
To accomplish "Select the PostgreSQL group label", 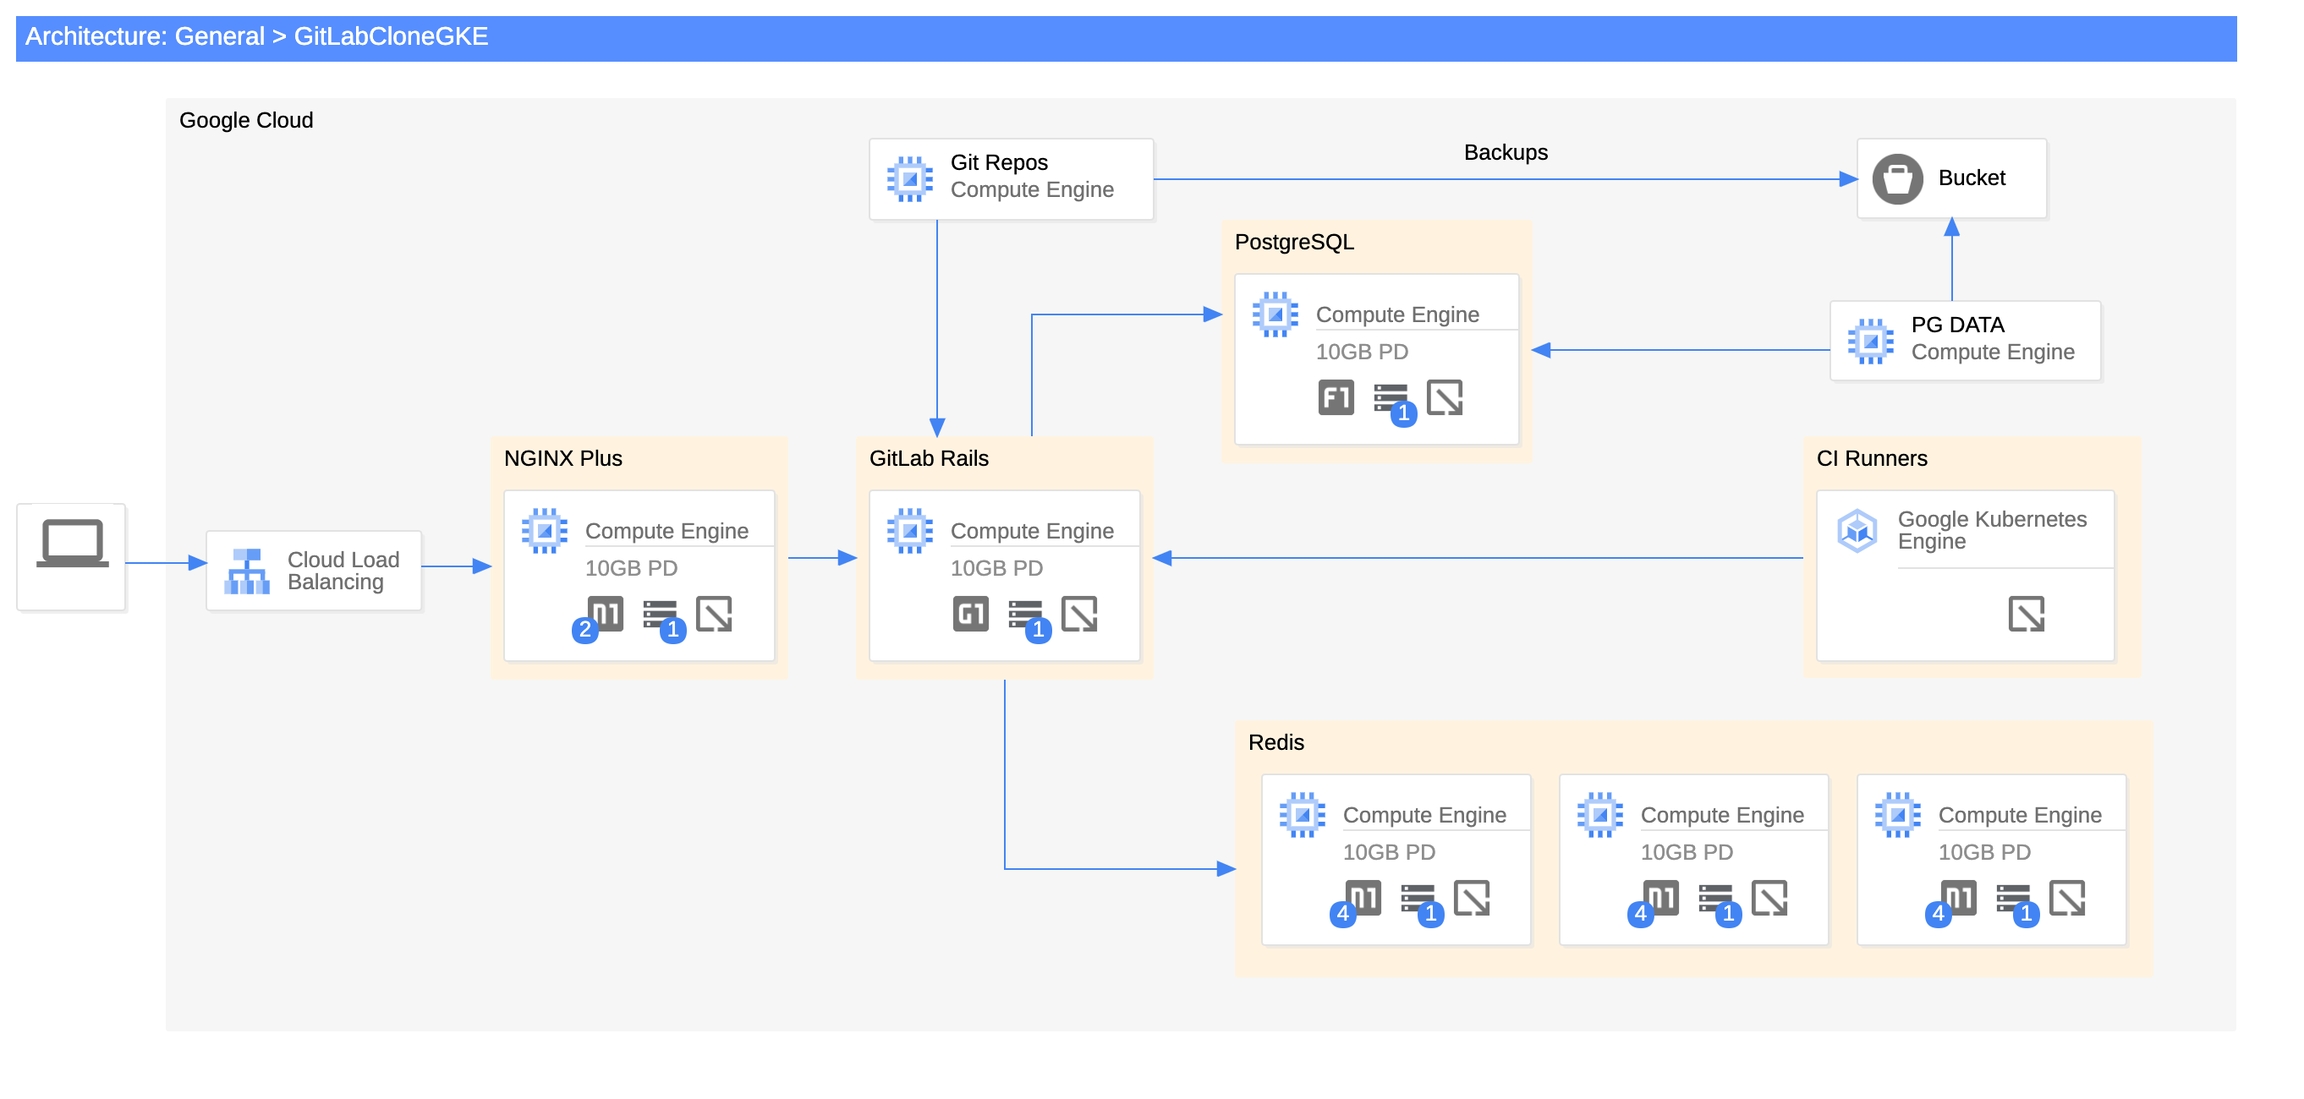I will (x=1294, y=242).
